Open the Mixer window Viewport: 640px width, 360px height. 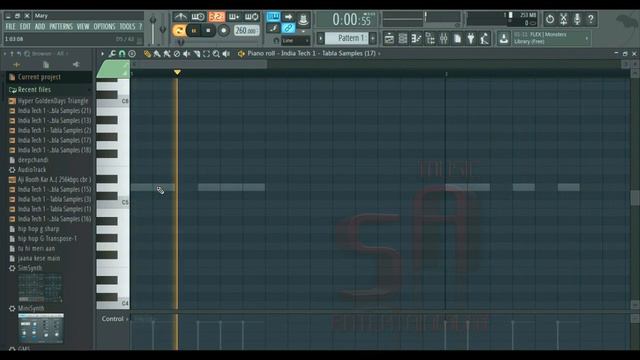(444, 39)
